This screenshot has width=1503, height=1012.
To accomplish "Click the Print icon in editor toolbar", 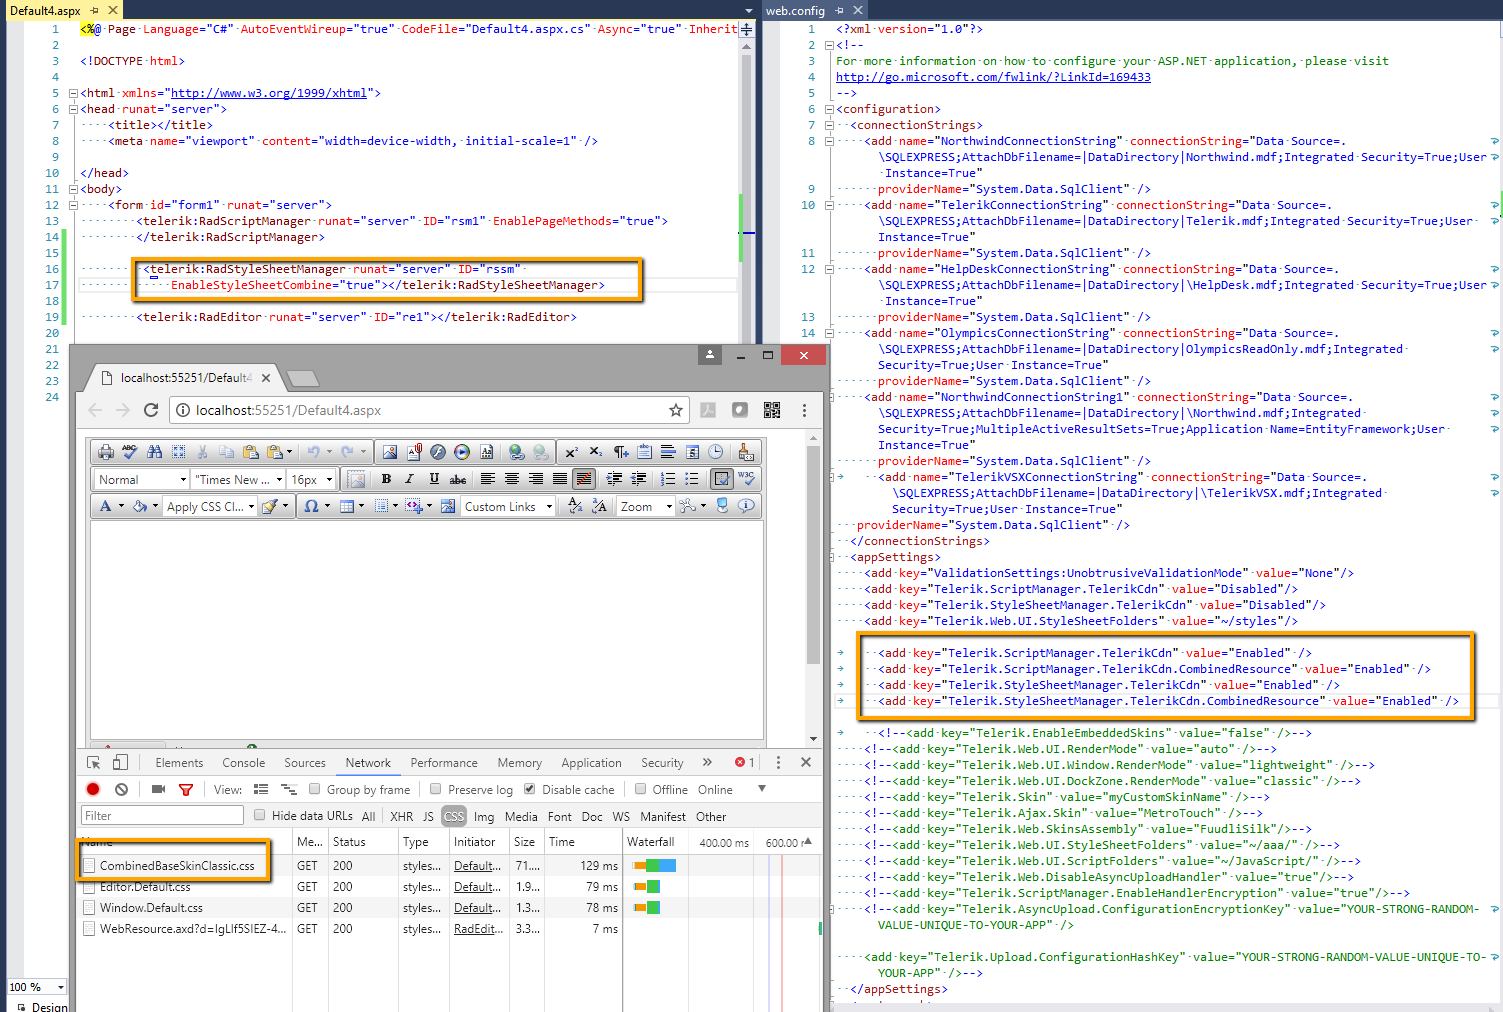I will click(105, 452).
